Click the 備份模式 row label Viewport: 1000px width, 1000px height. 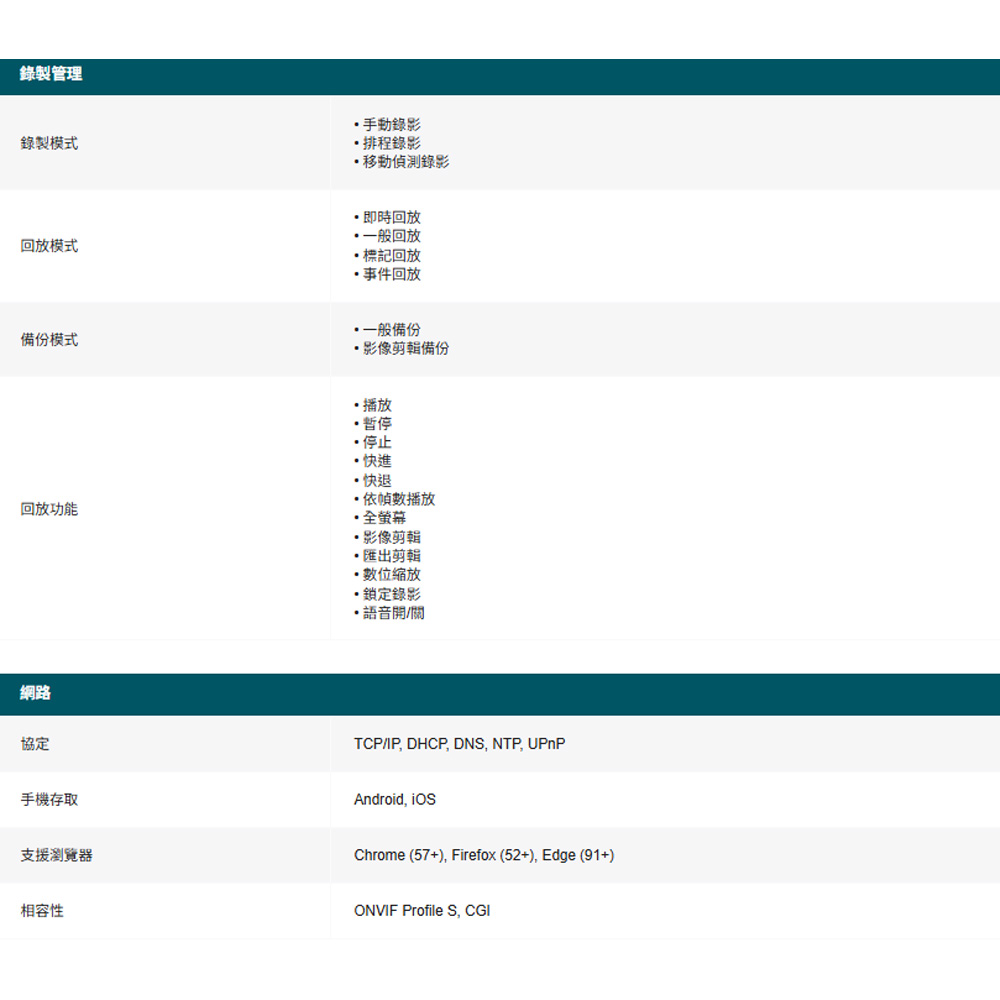click(x=49, y=340)
